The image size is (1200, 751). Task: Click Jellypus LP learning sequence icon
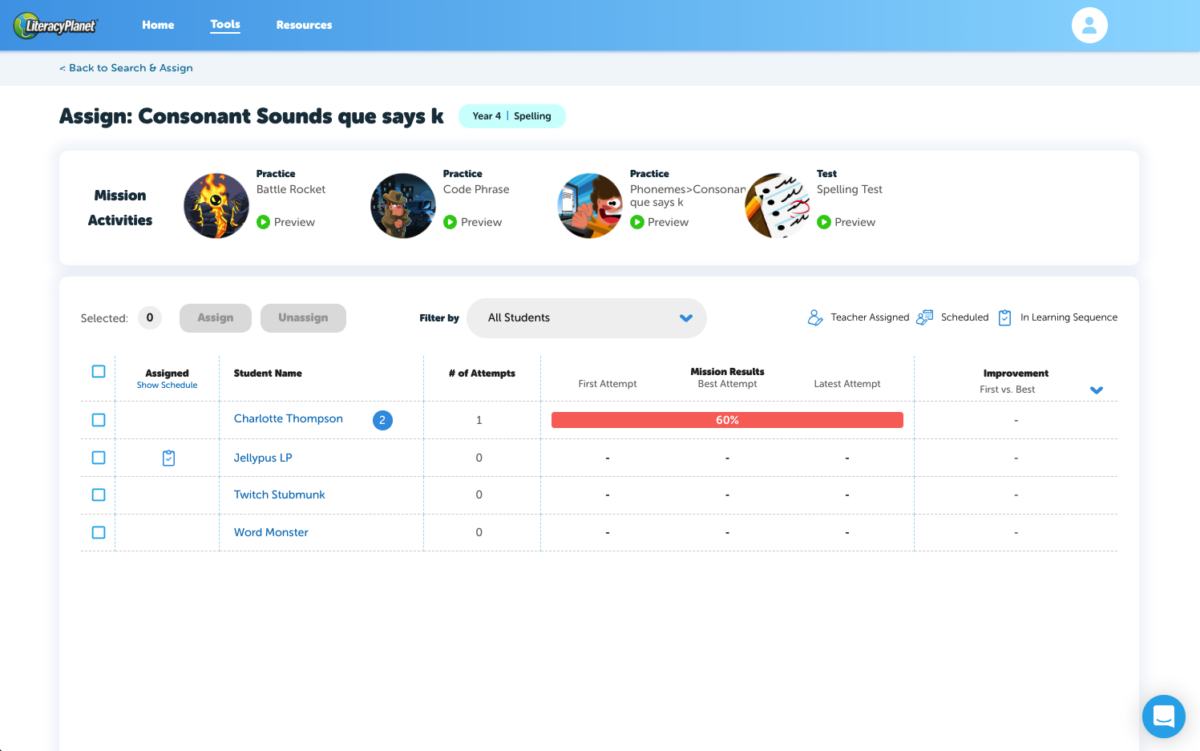[168, 458]
